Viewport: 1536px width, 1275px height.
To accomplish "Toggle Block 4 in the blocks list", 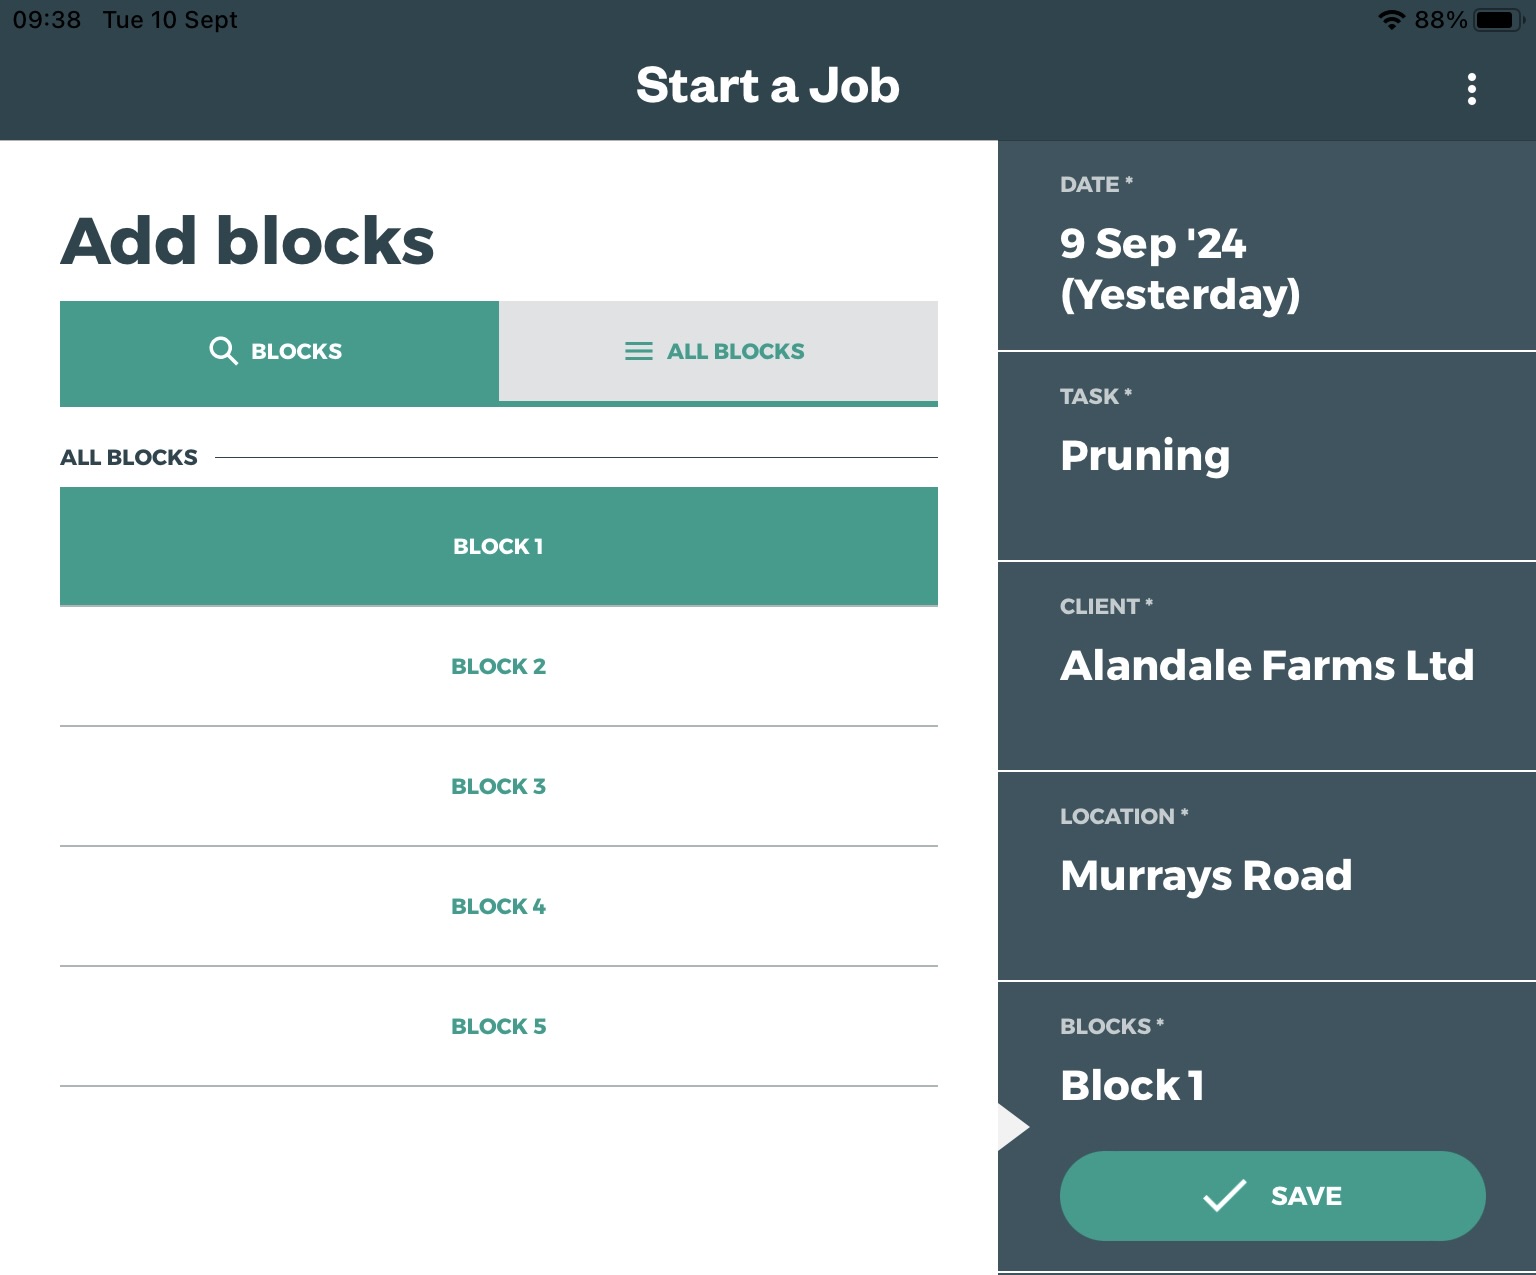I will [498, 906].
